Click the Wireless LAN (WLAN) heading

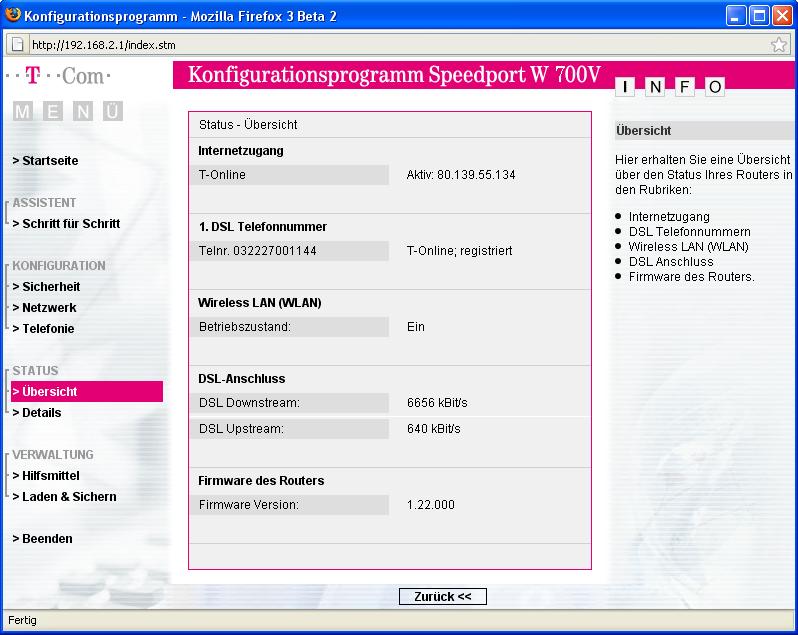pos(260,303)
